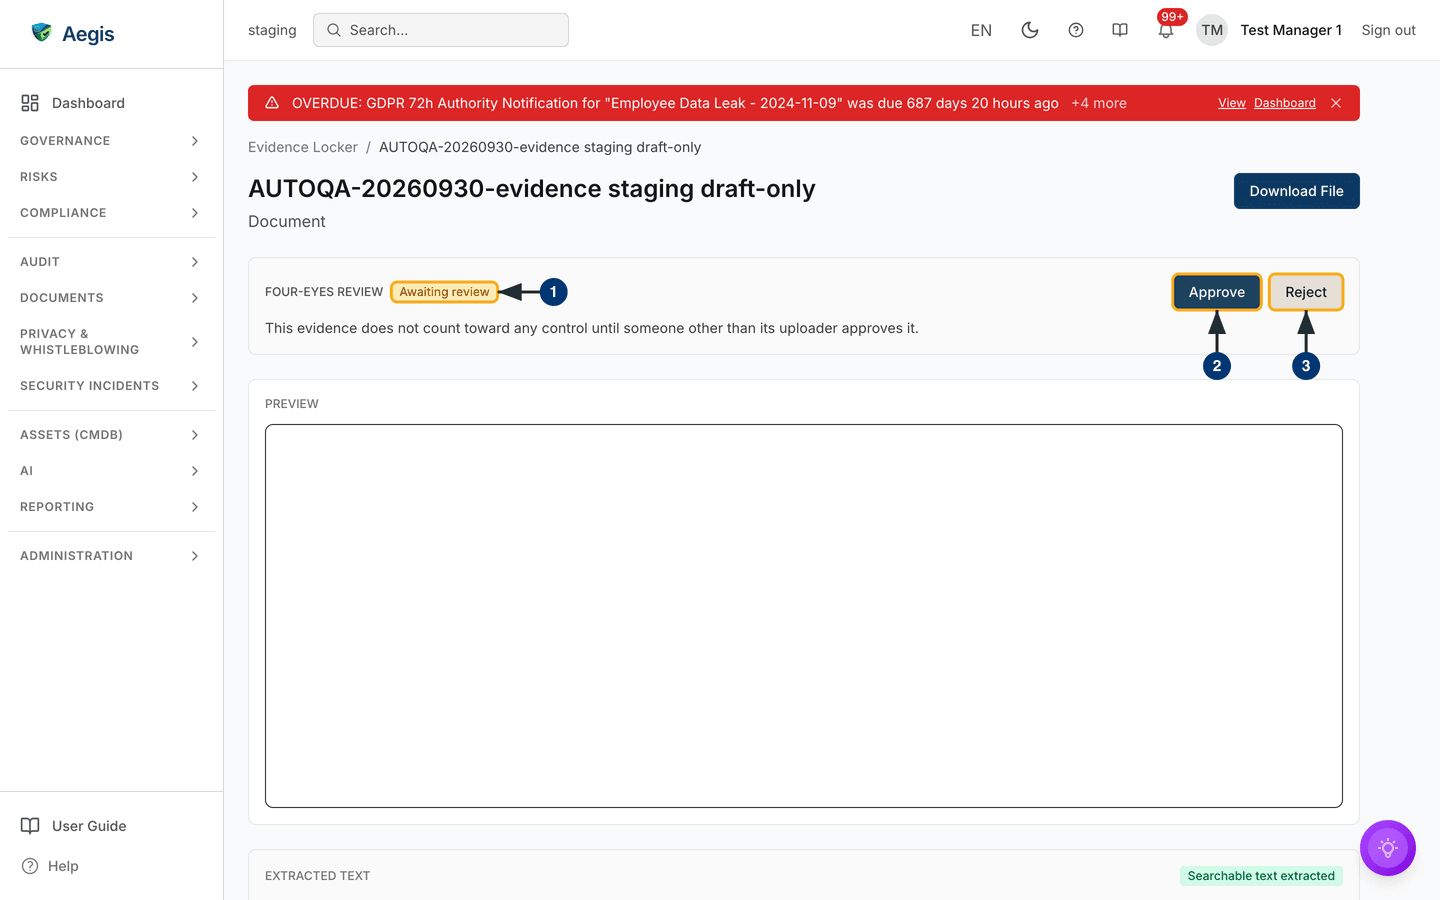
Task: Click the staging environment label
Action: (x=272, y=30)
